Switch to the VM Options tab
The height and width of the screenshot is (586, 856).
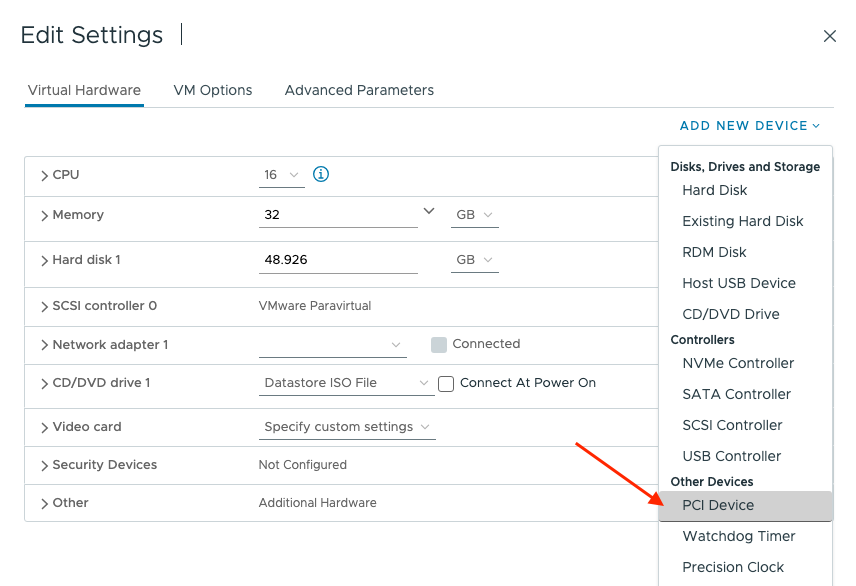click(x=212, y=90)
